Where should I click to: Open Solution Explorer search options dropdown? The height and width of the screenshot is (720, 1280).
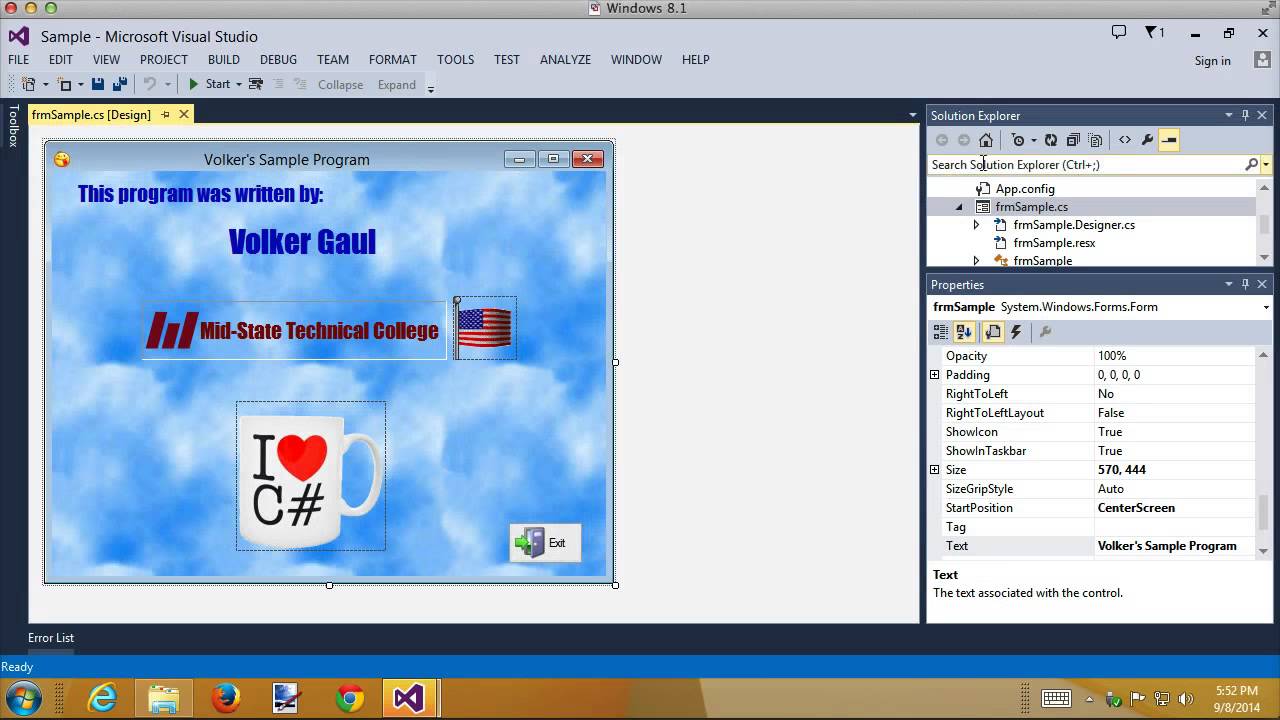[1266, 165]
